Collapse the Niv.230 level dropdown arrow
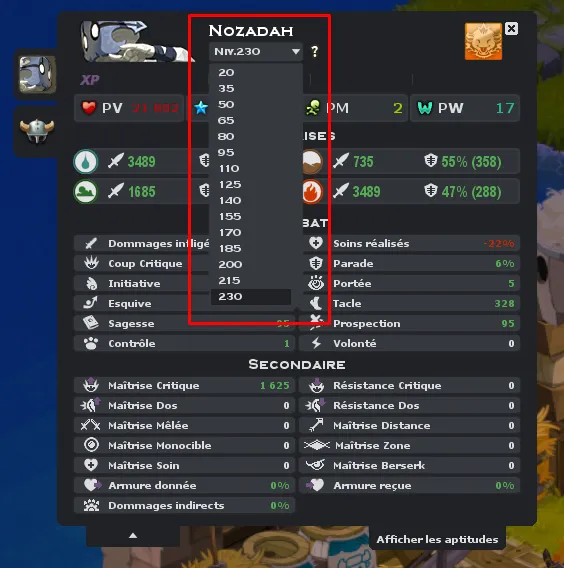Screen dimensions: 564x568 296,51
